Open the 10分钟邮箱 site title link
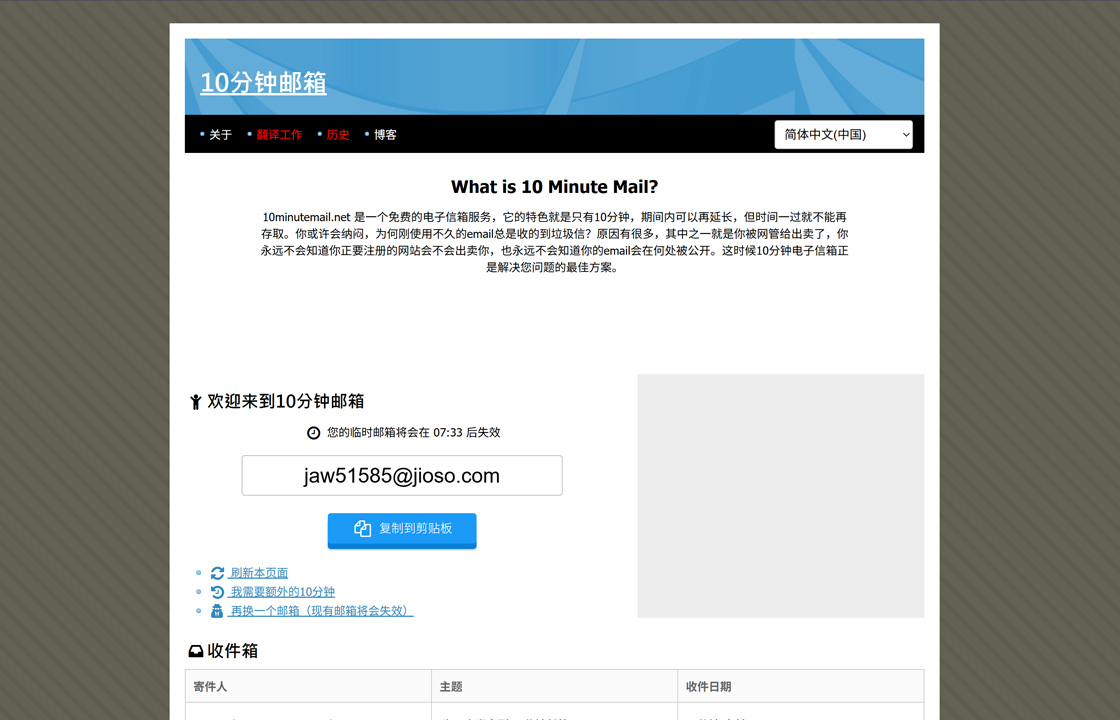This screenshot has width=1120, height=720. [263, 83]
